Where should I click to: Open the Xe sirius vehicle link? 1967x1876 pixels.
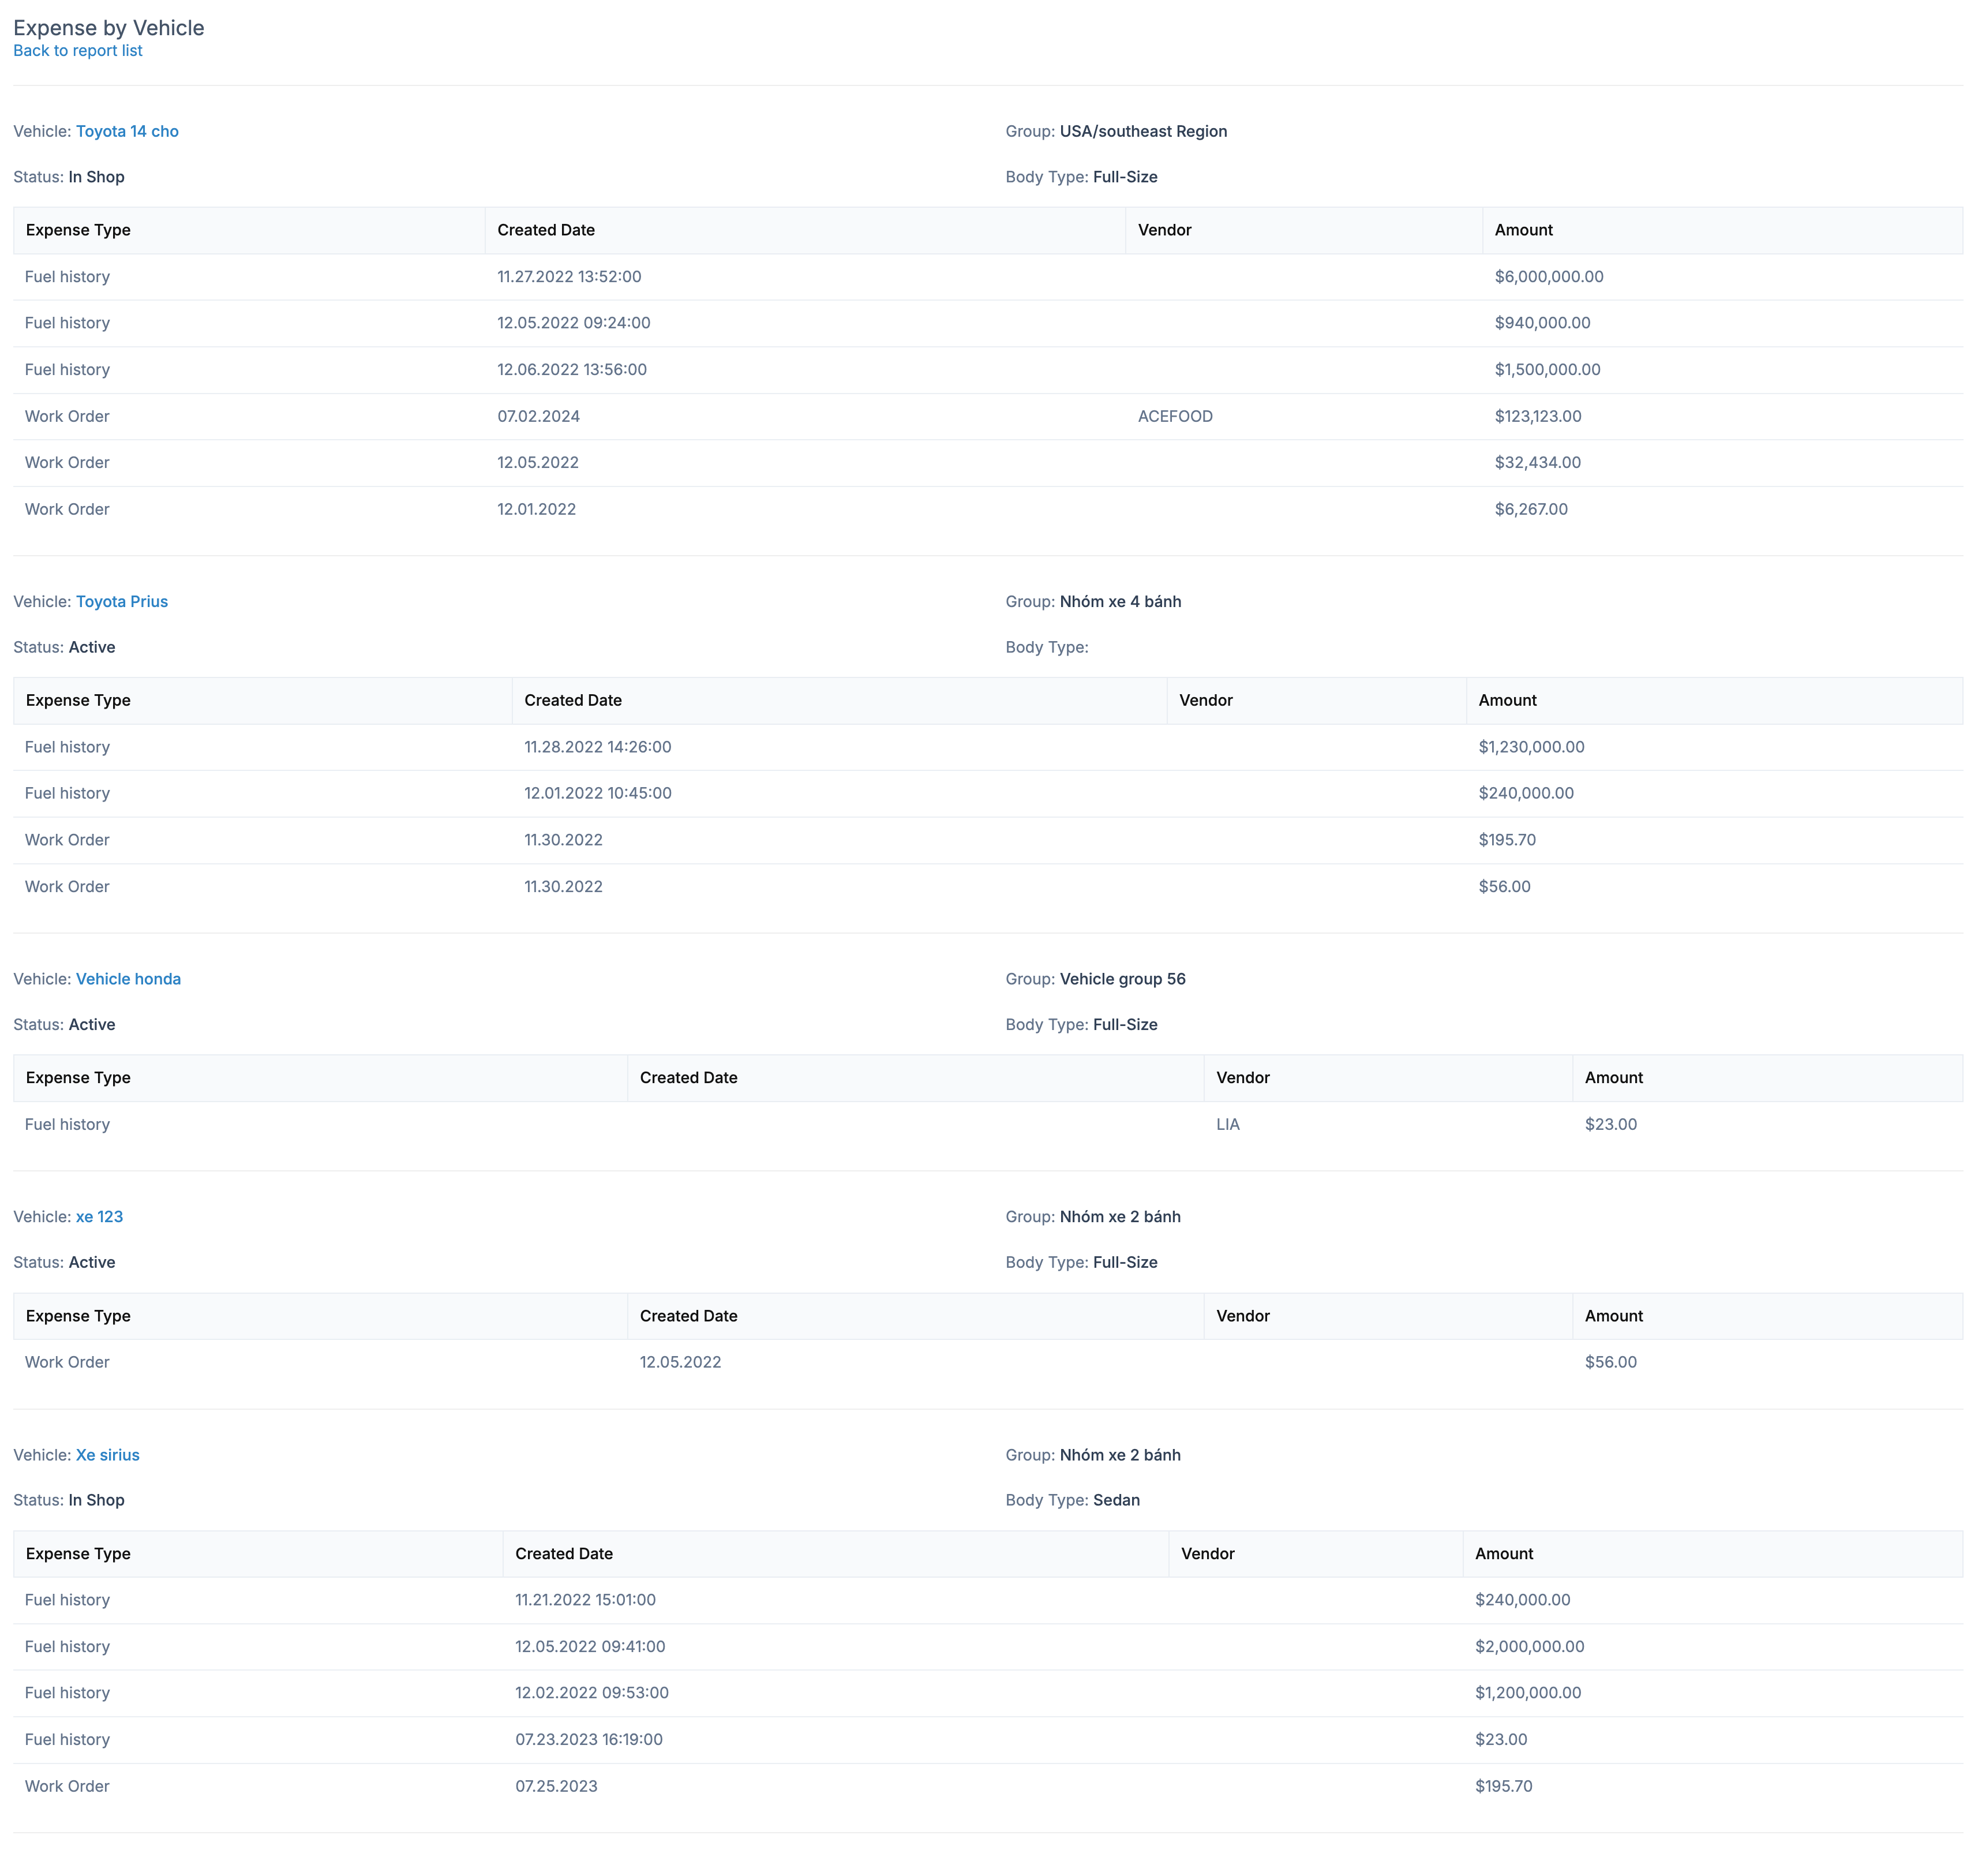tap(107, 1455)
